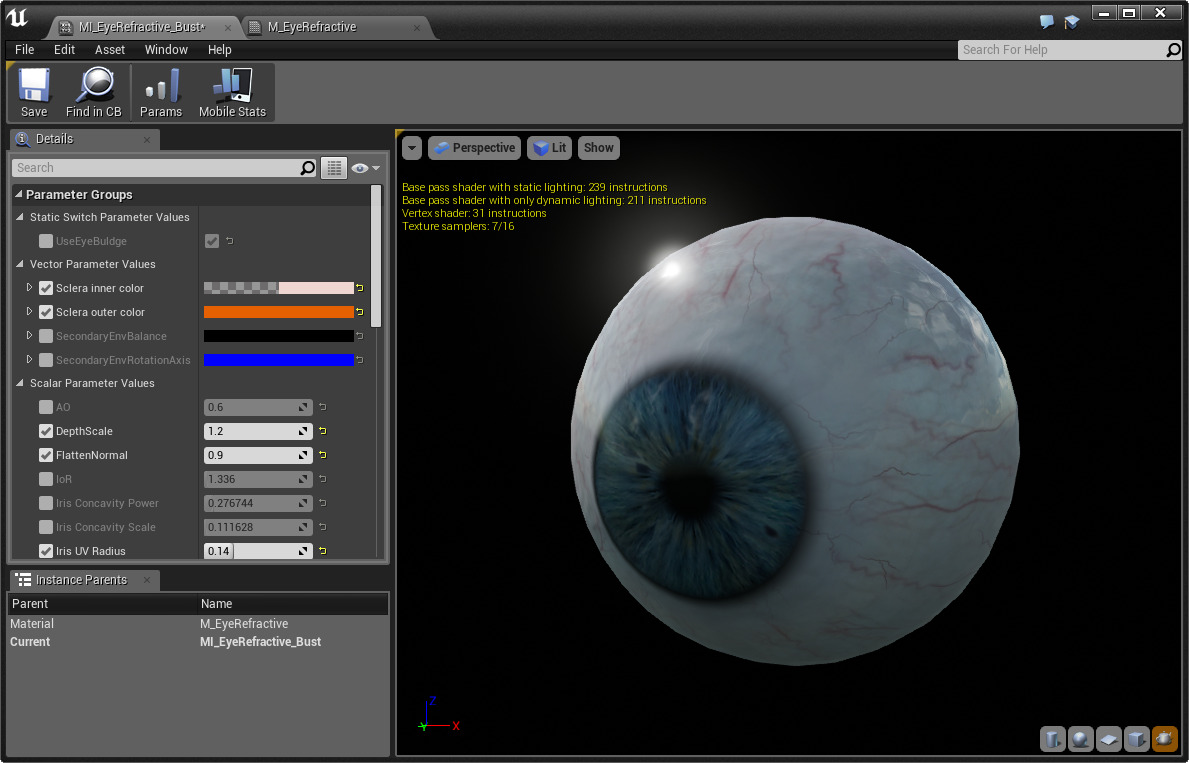This screenshot has height=763, width=1189.
Task: Click the plane preview mesh icon
Action: 1108,739
